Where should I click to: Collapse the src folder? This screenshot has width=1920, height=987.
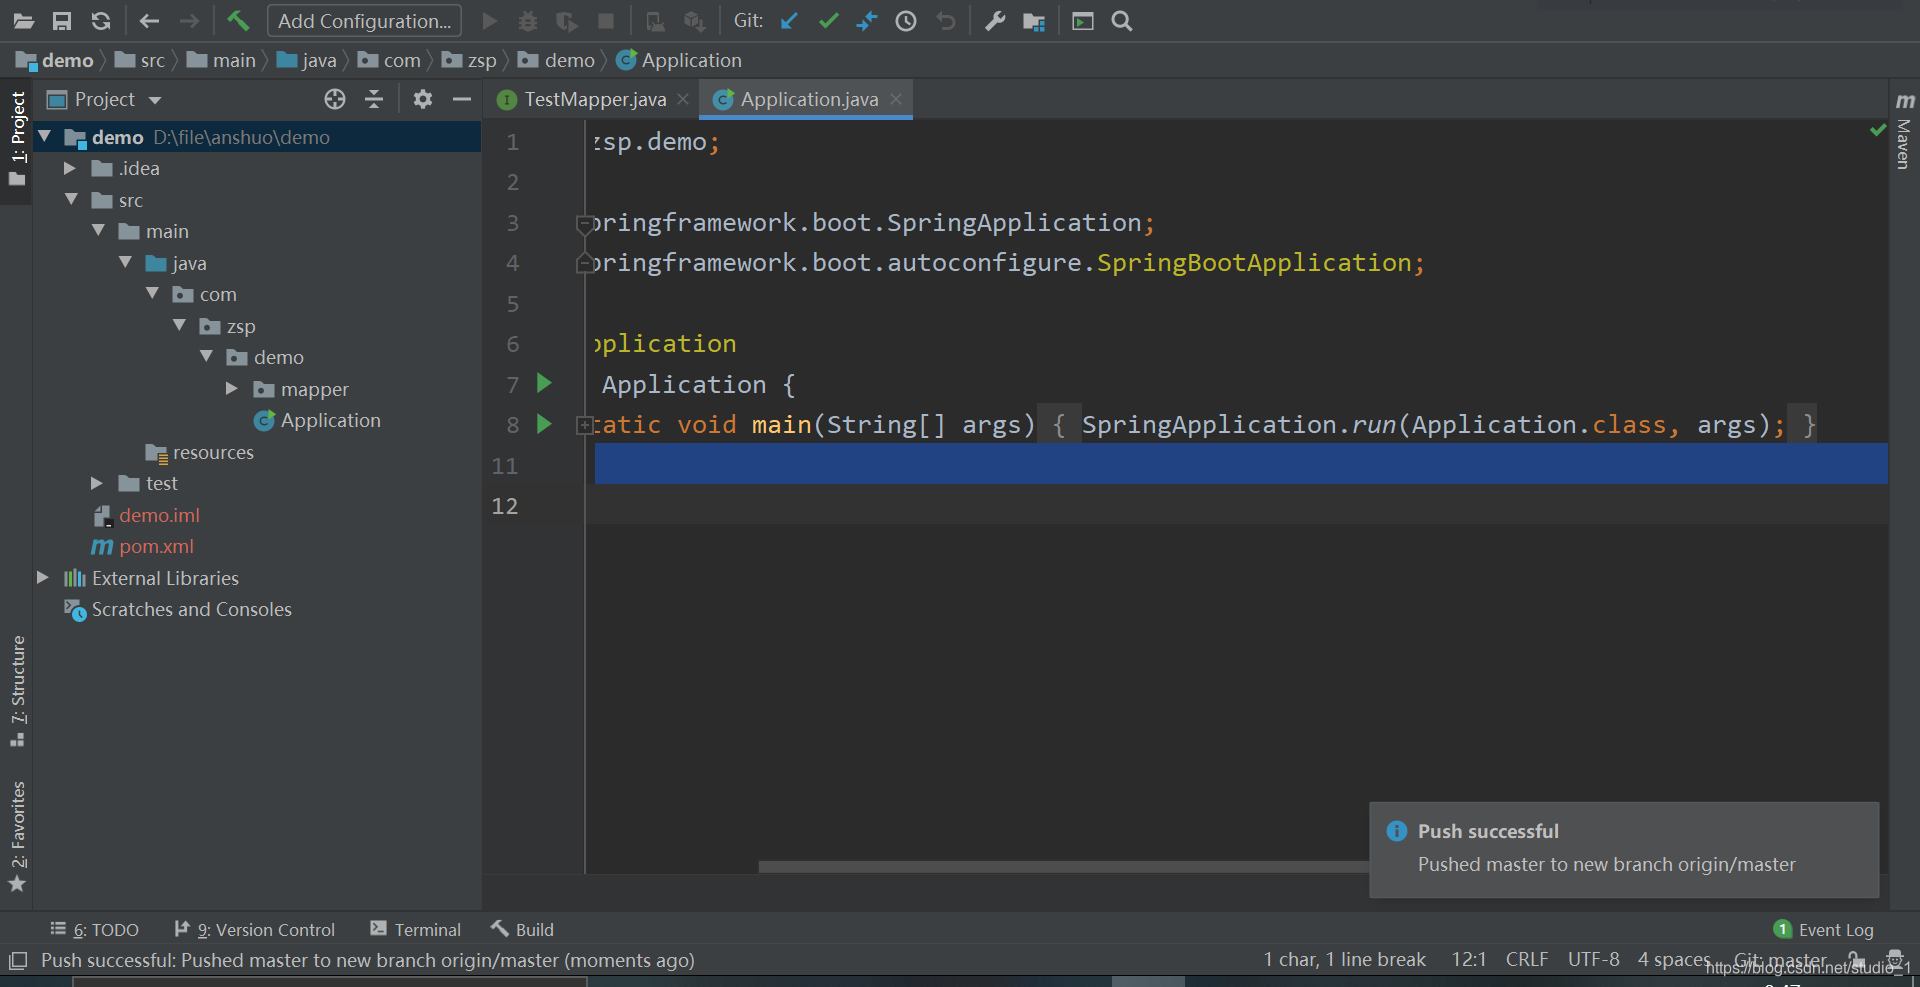coord(72,199)
